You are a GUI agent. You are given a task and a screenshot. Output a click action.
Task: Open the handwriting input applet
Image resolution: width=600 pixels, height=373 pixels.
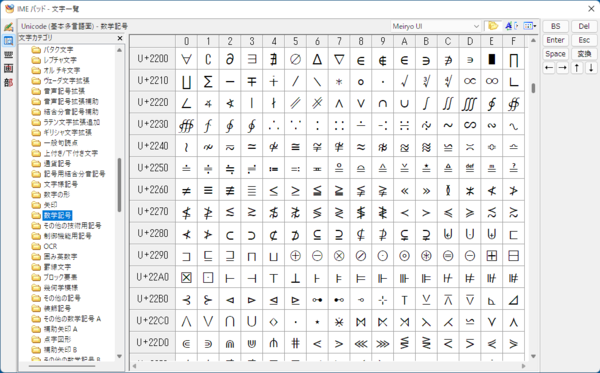[x=8, y=27]
